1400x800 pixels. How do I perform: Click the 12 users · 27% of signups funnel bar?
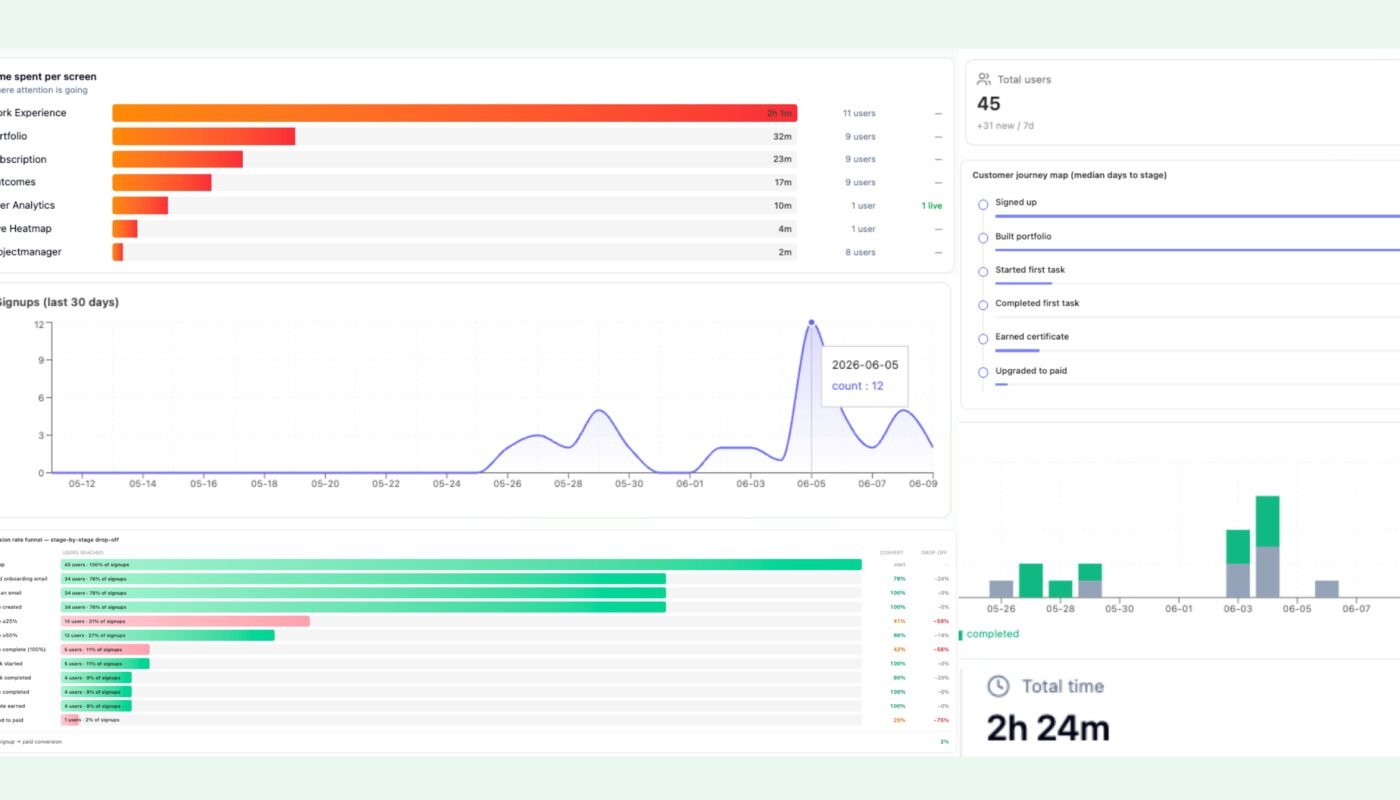point(168,635)
